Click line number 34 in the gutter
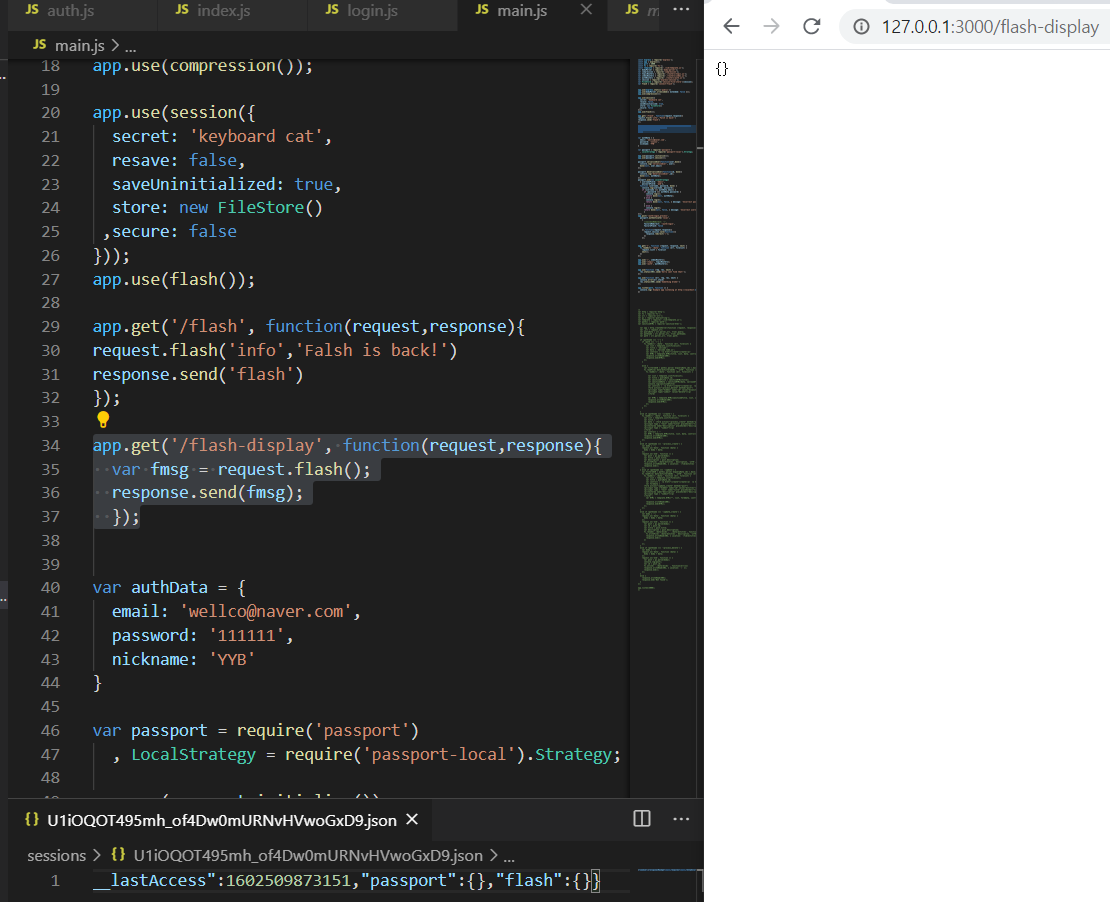 pyautogui.click(x=50, y=445)
